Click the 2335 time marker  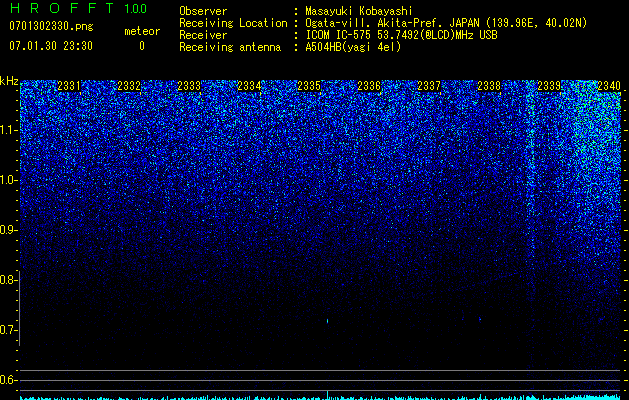point(309,86)
